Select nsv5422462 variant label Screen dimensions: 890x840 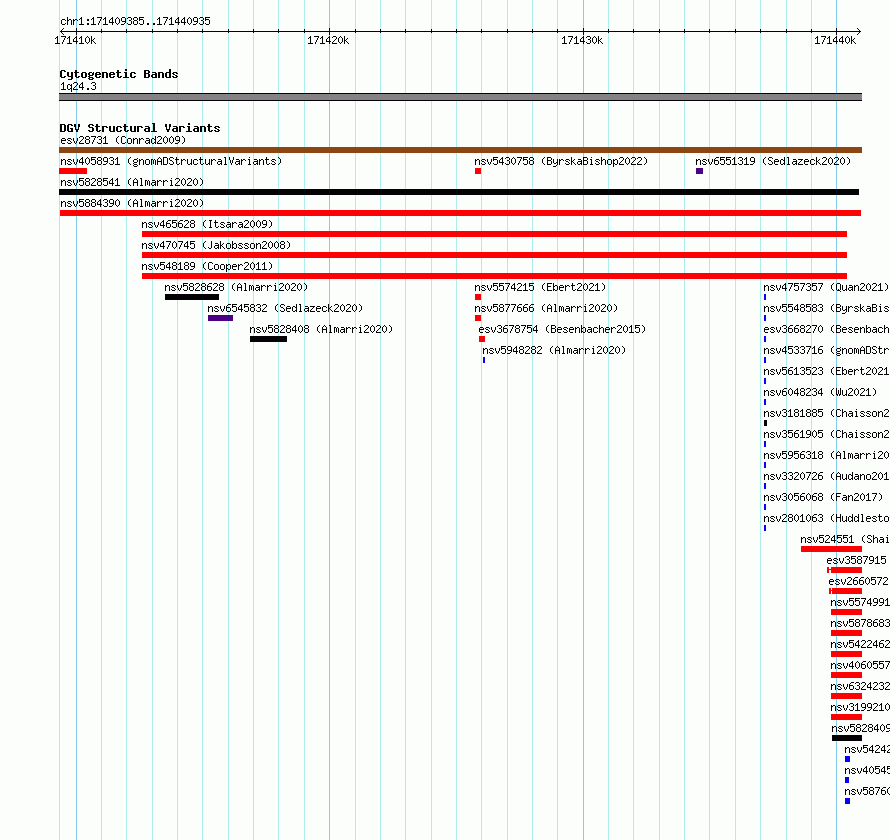pos(860,644)
